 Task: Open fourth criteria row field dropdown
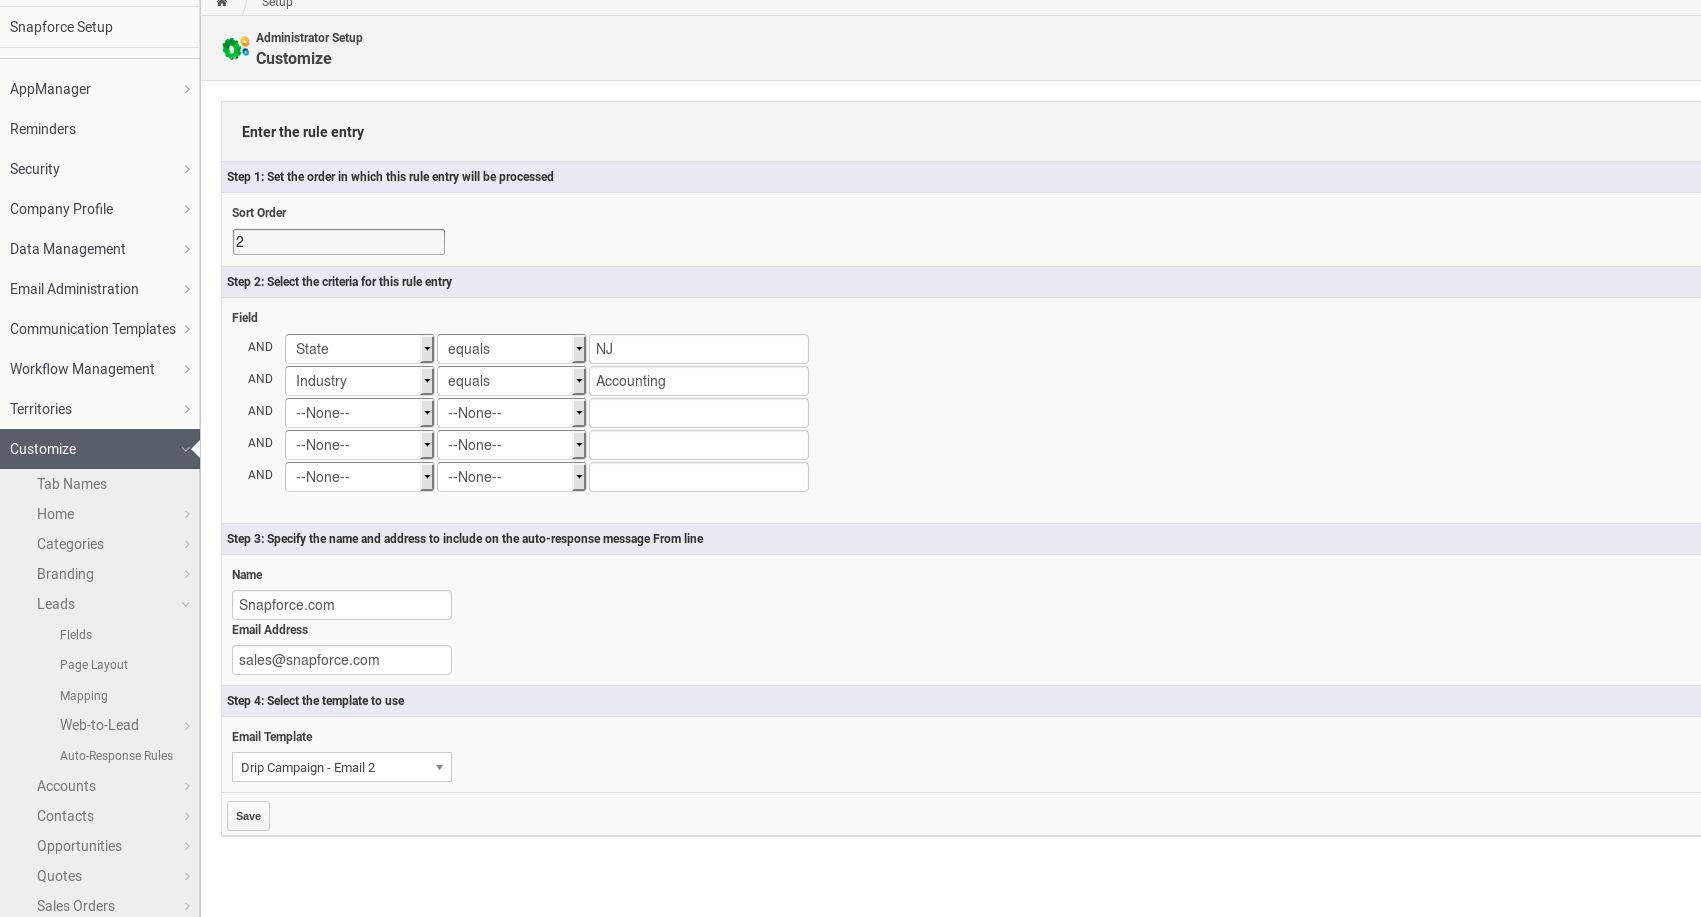[359, 445]
